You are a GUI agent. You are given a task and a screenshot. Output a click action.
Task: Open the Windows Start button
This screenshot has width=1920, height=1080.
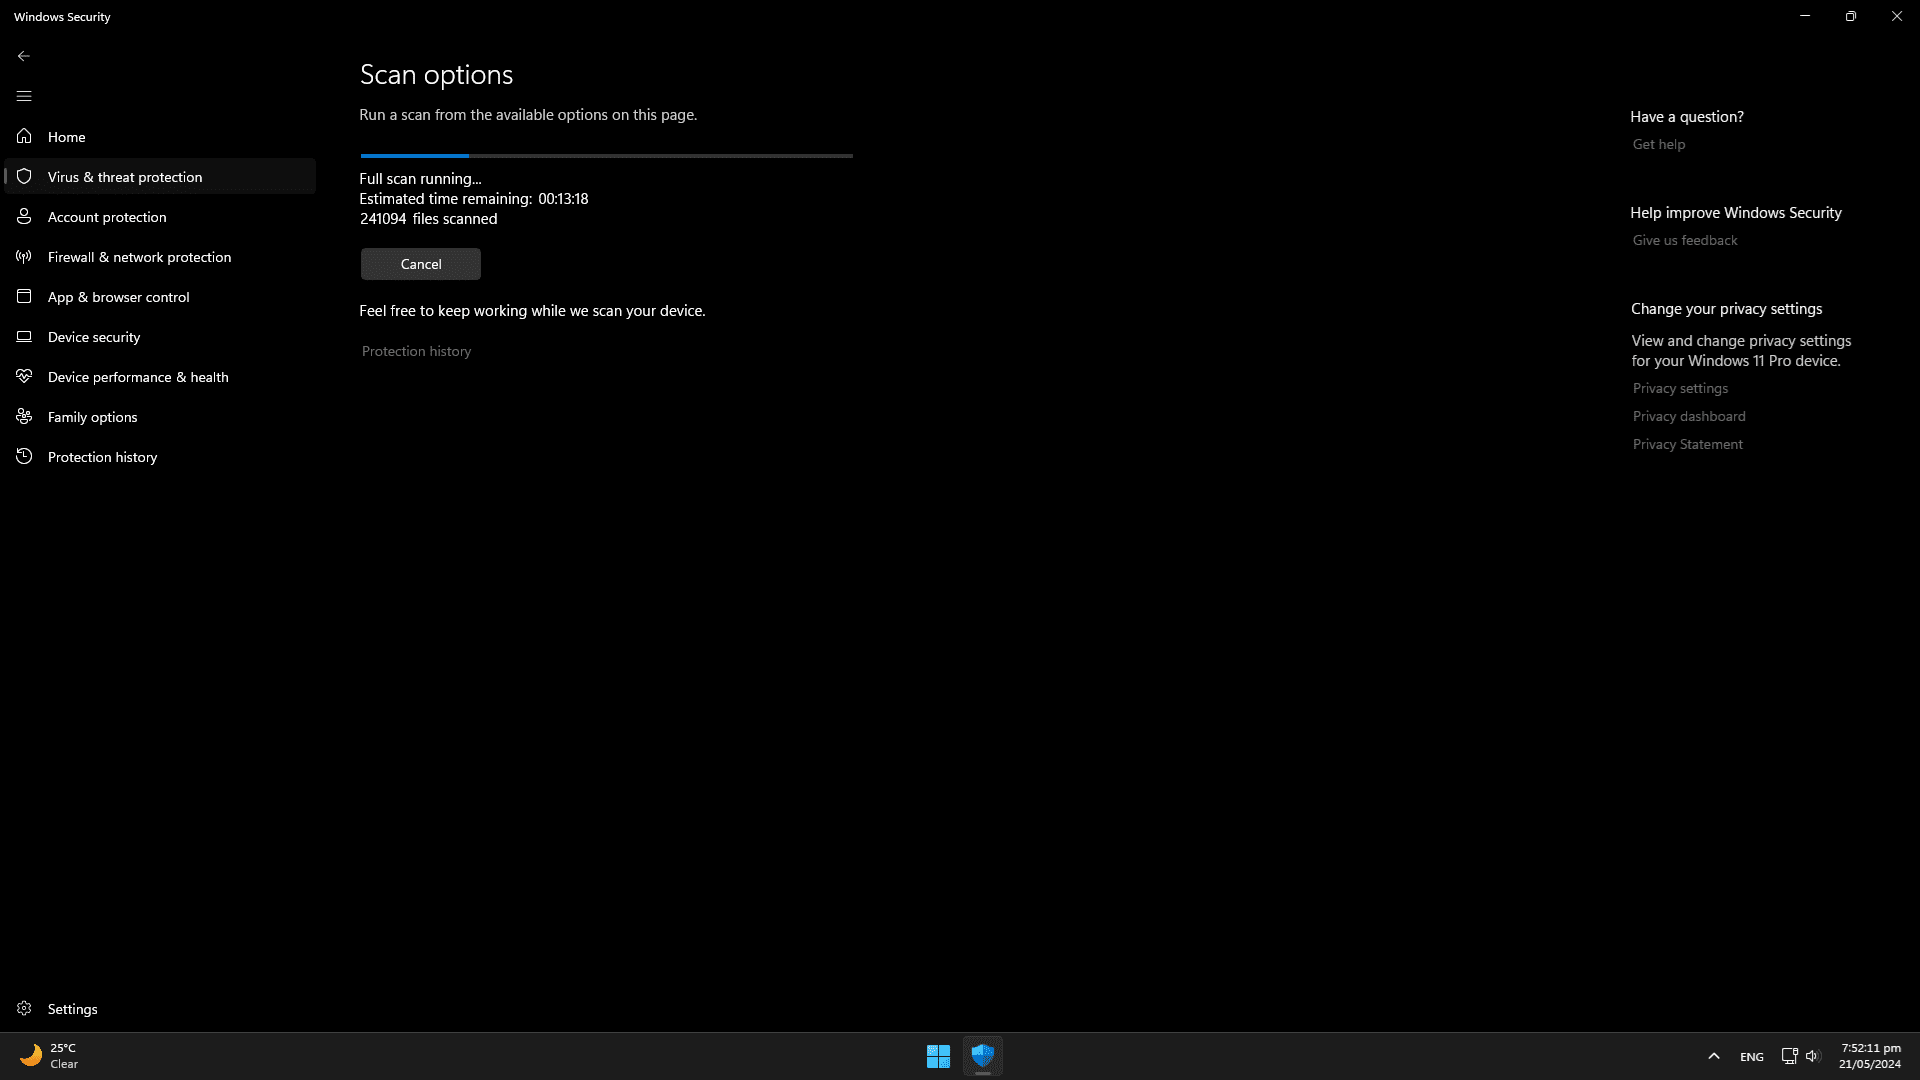point(938,1056)
